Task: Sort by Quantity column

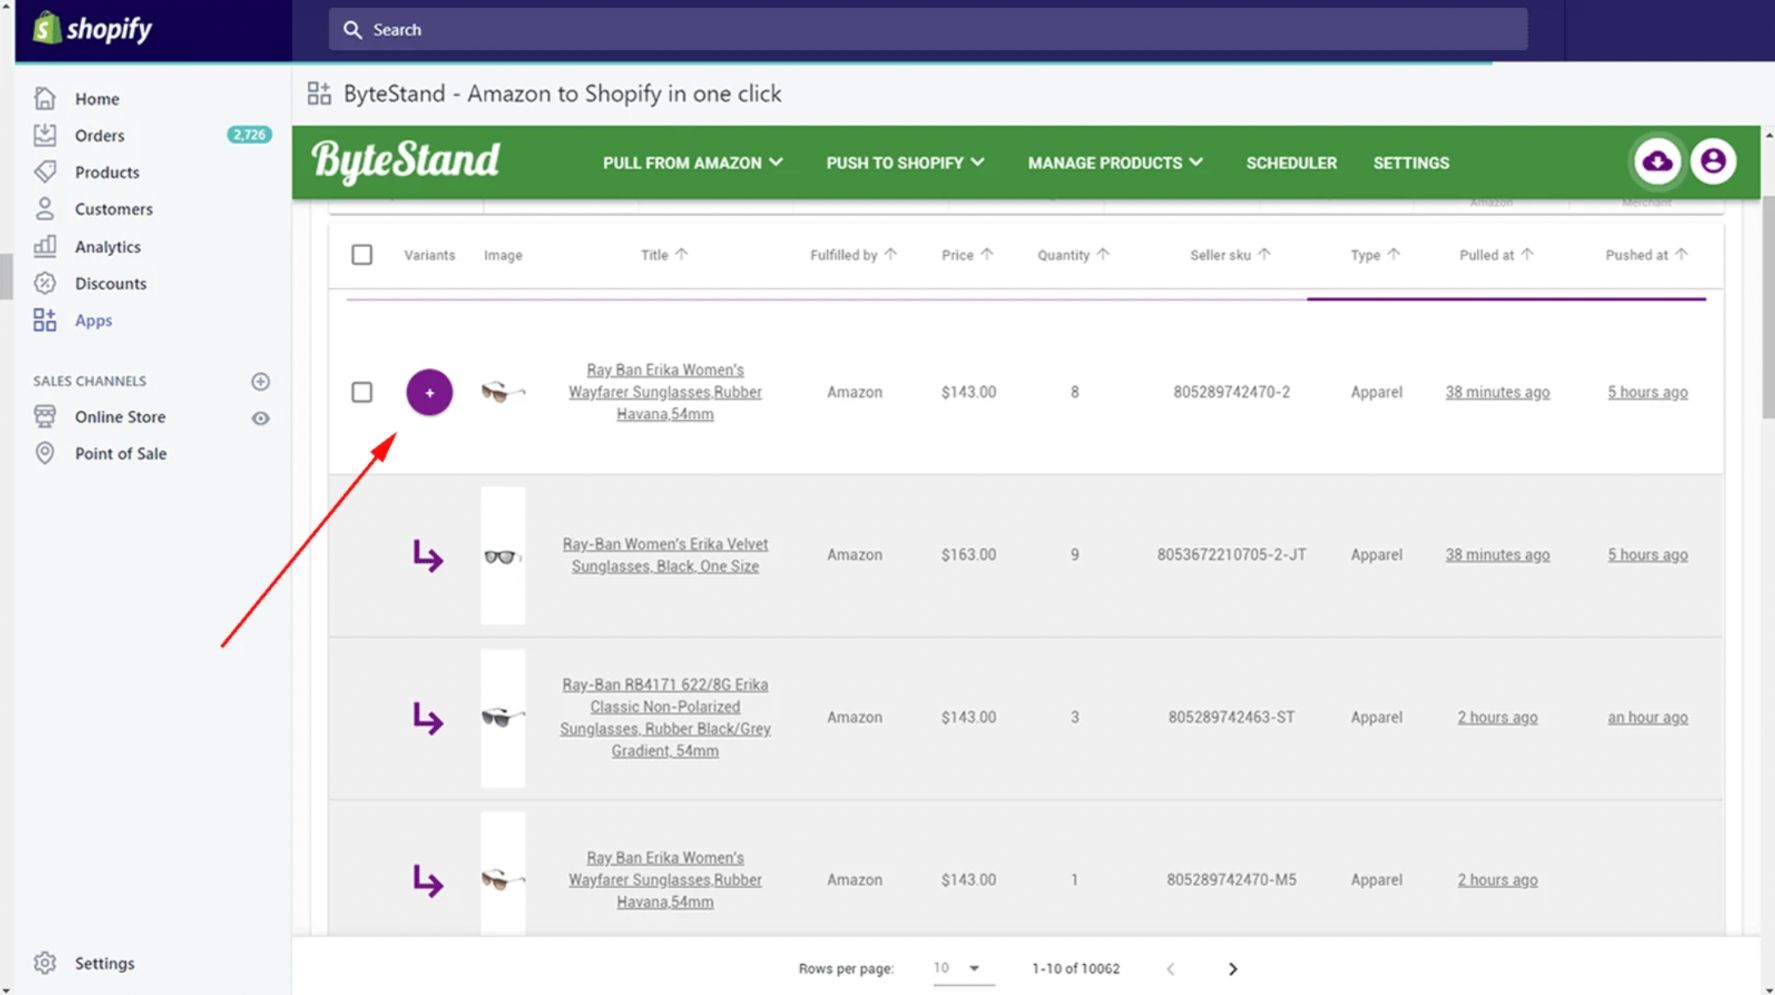Action: click(x=1073, y=255)
